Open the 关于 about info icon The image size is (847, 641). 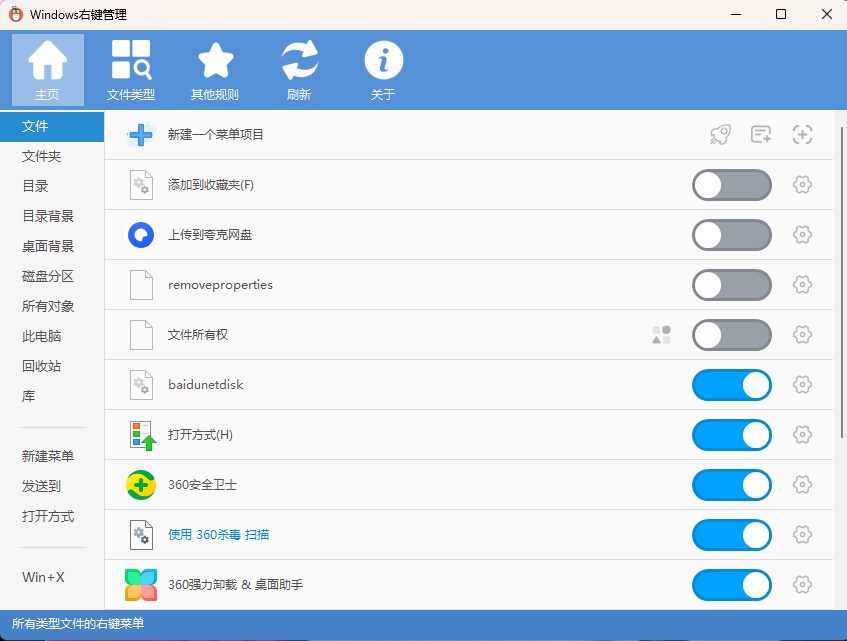pyautogui.click(x=383, y=70)
